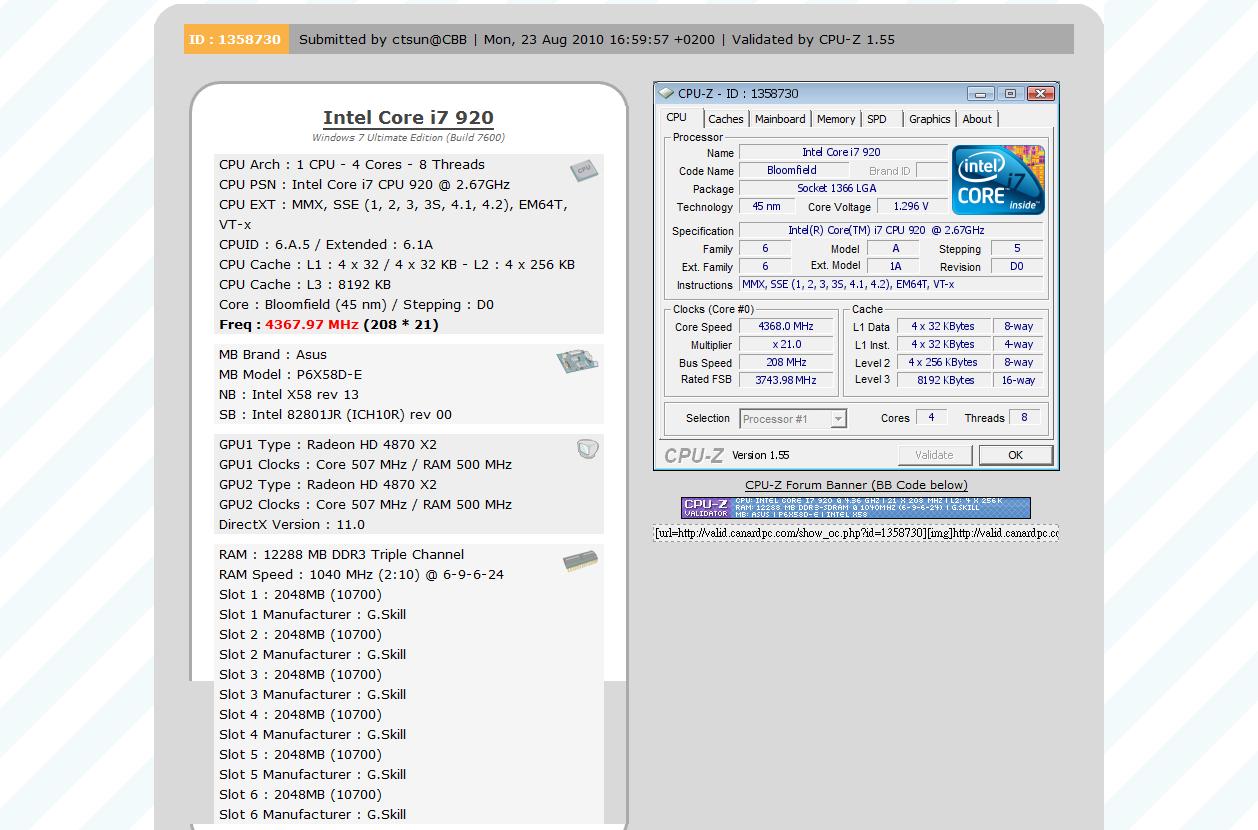The height and width of the screenshot is (830, 1258).
Task: Click the motherboard icon beside MB Brand
Action: [x=578, y=361]
